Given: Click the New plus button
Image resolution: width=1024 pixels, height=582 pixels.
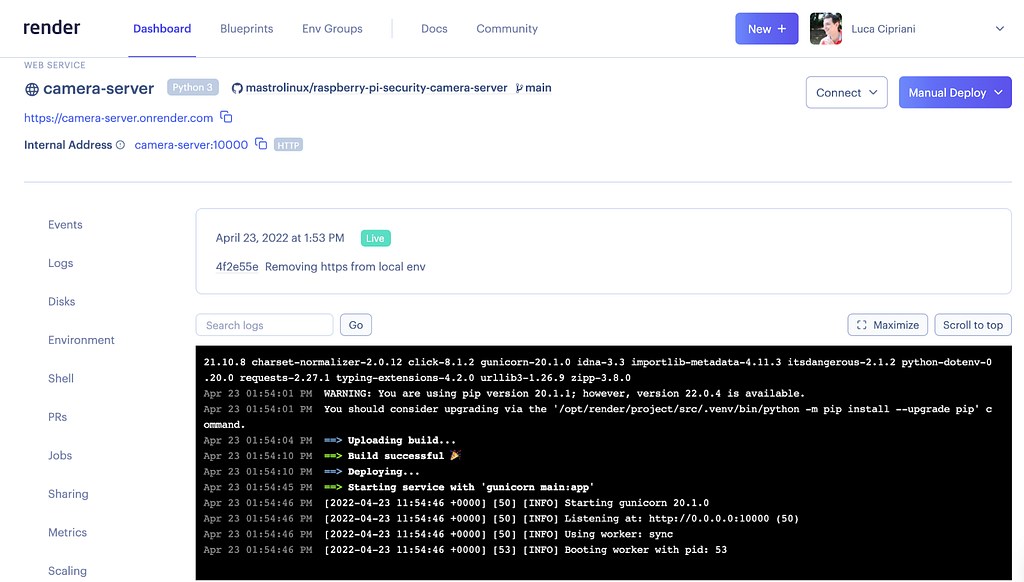Looking at the screenshot, I should pos(767,29).
